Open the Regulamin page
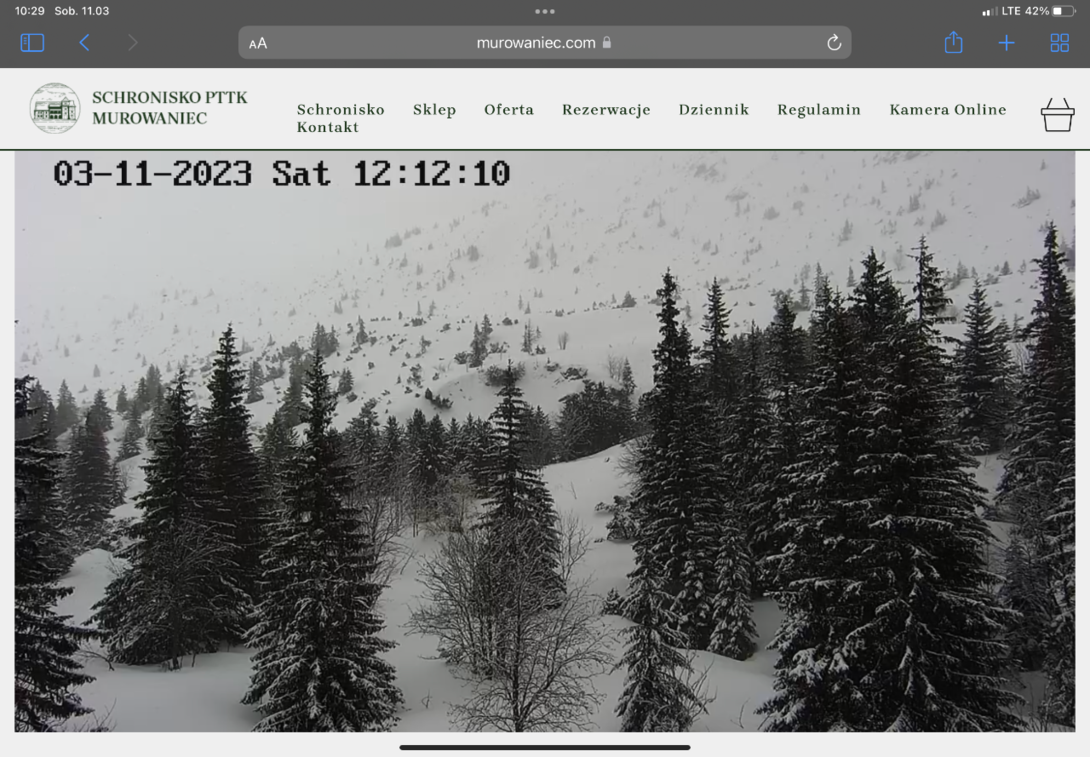Viewport: 1090px width, 757px height. point(819,110)
